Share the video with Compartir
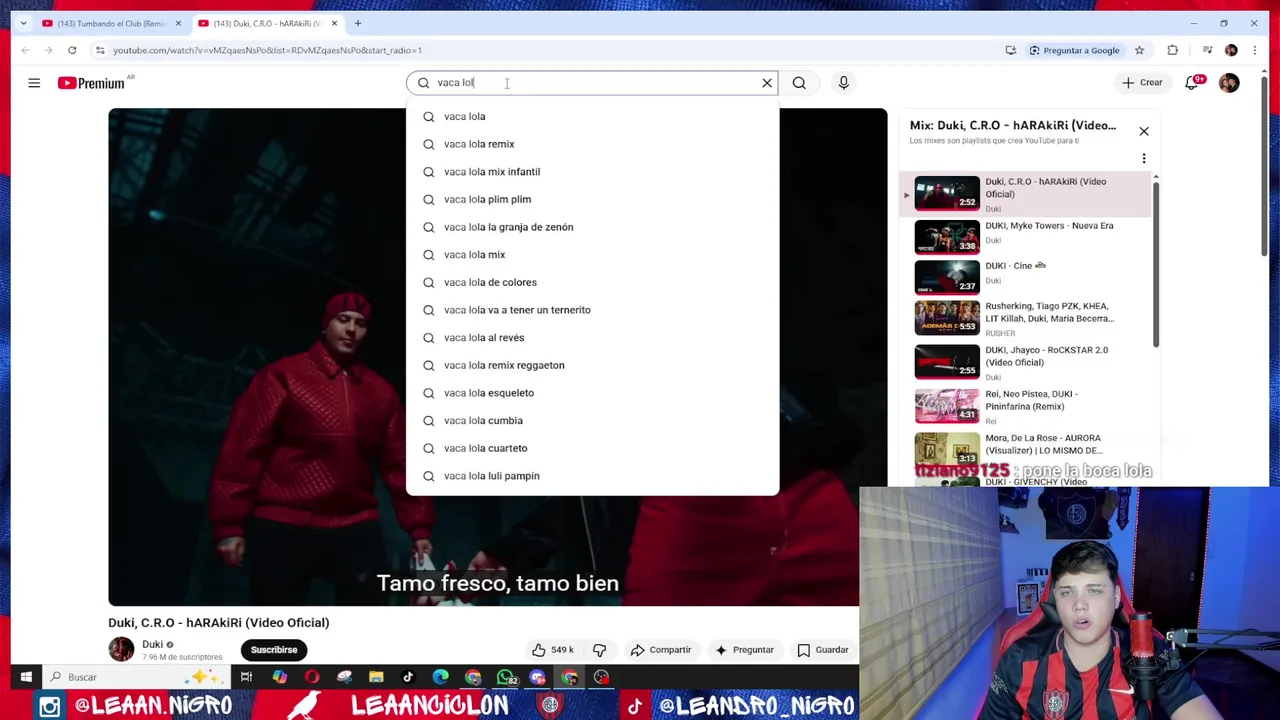This screenshot has height=720, width=1280. pyautogui.click(x=661, y=650)
